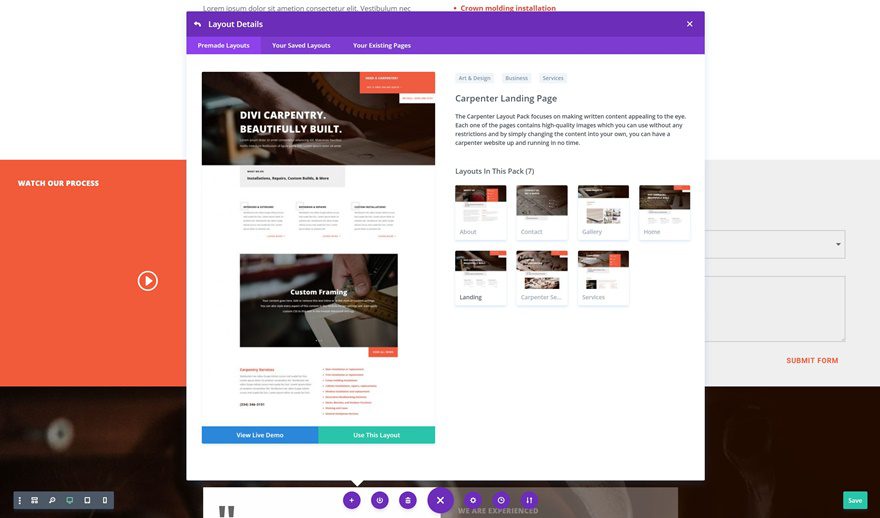
Task: Click the Layouts In This Pack (7) heading
Action: point(494,171)
